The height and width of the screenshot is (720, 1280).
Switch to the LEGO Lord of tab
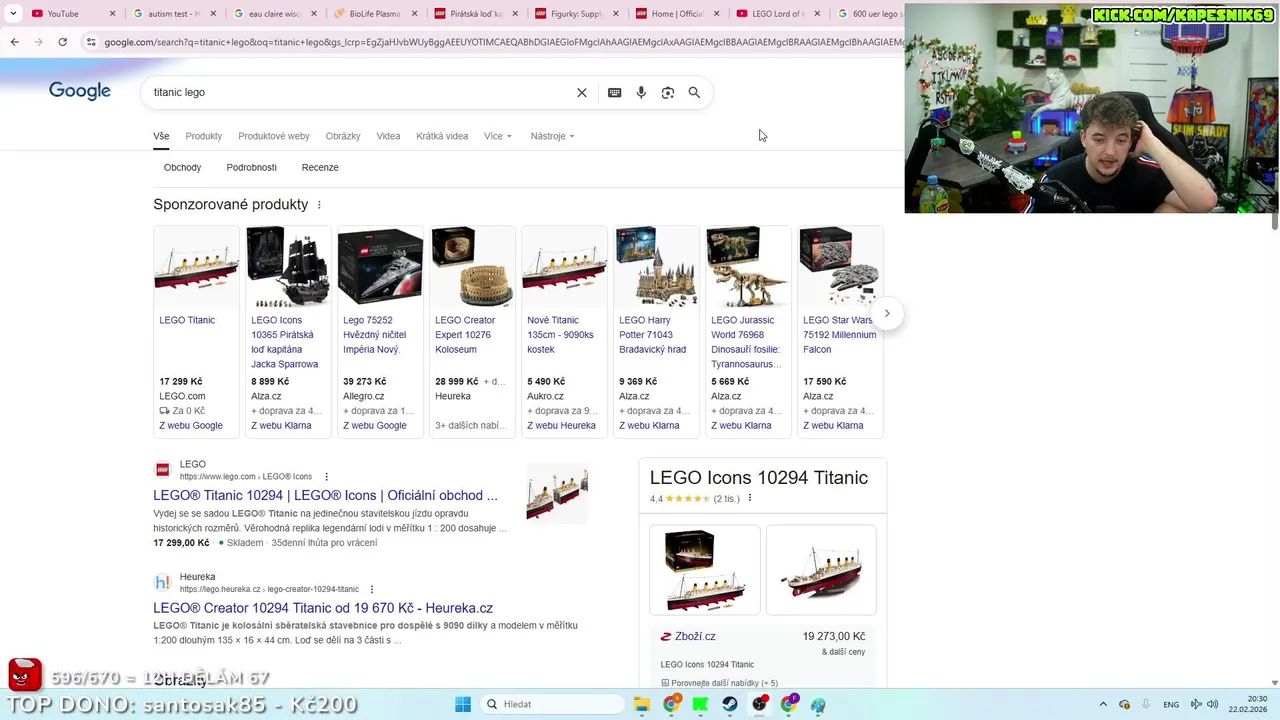(777, 14)
